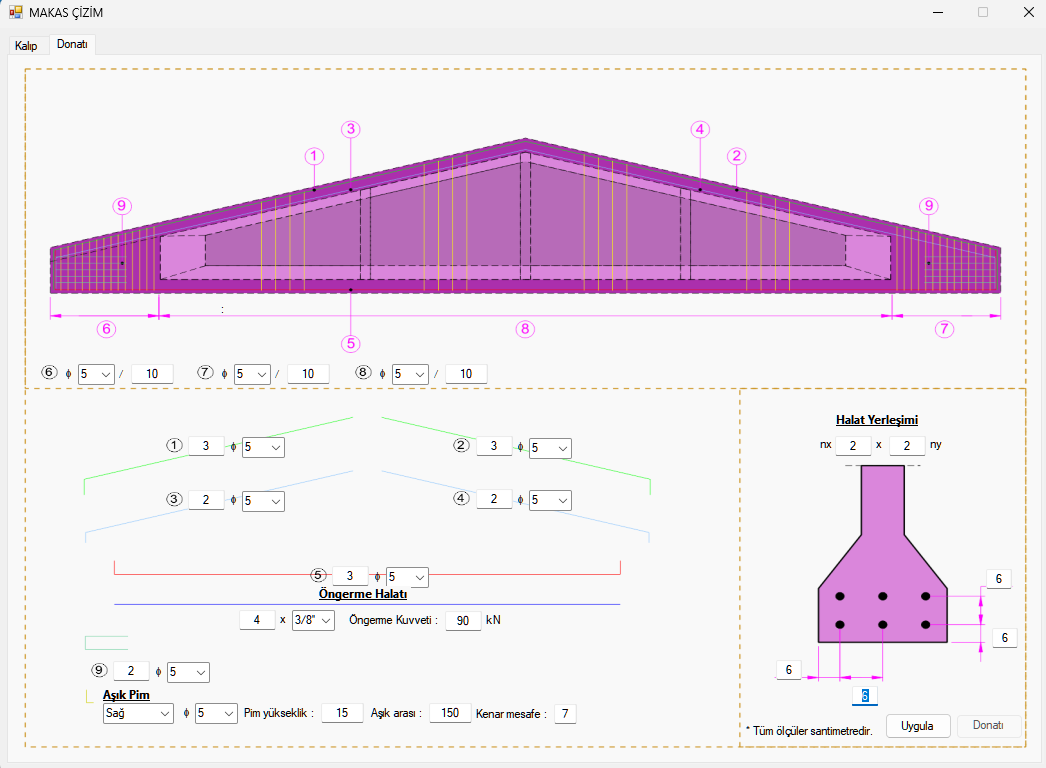Select the Donatı tab
Viewport: 1046px width, 768px height.
(72, 45)
